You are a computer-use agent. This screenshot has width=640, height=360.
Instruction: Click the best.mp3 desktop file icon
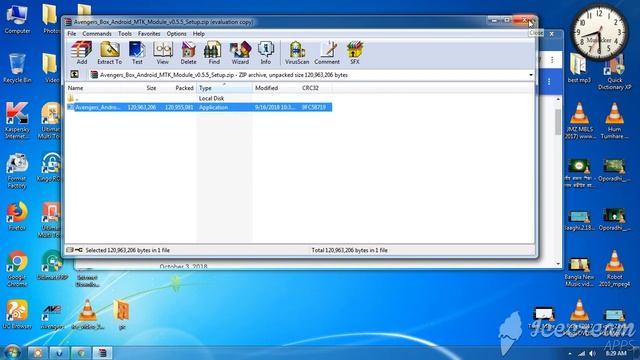point(579,69)
